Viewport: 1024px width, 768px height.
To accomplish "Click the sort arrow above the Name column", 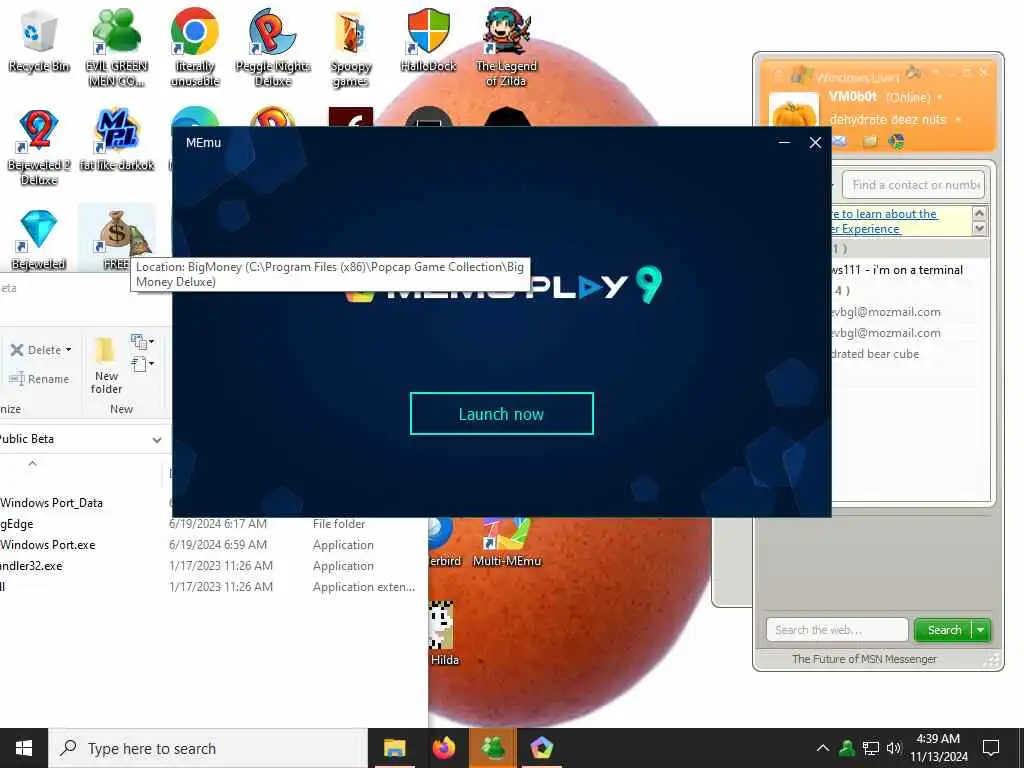I will (32, 463).
